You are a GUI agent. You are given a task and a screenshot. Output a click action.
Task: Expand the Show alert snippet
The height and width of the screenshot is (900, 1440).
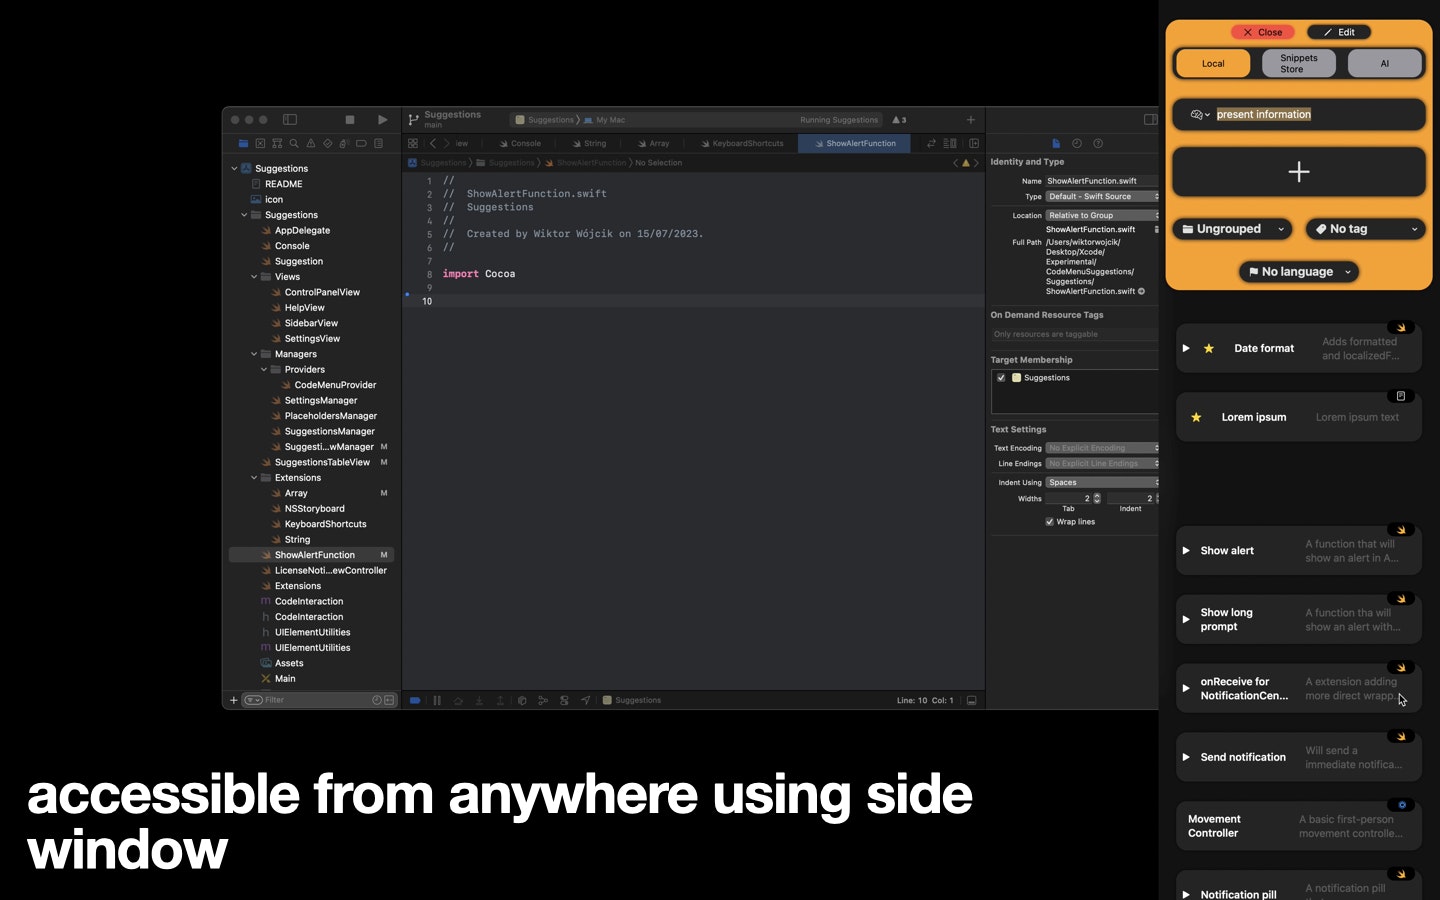pyautogui.click(x=1186, y=551)
